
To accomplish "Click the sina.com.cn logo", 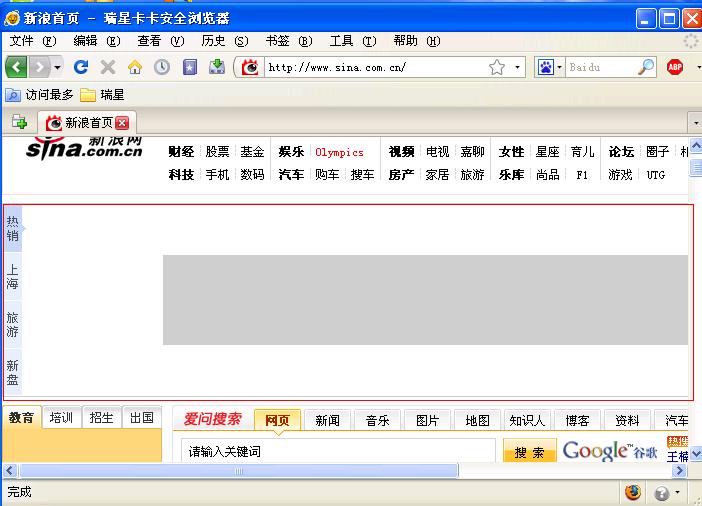I will 84,147.
